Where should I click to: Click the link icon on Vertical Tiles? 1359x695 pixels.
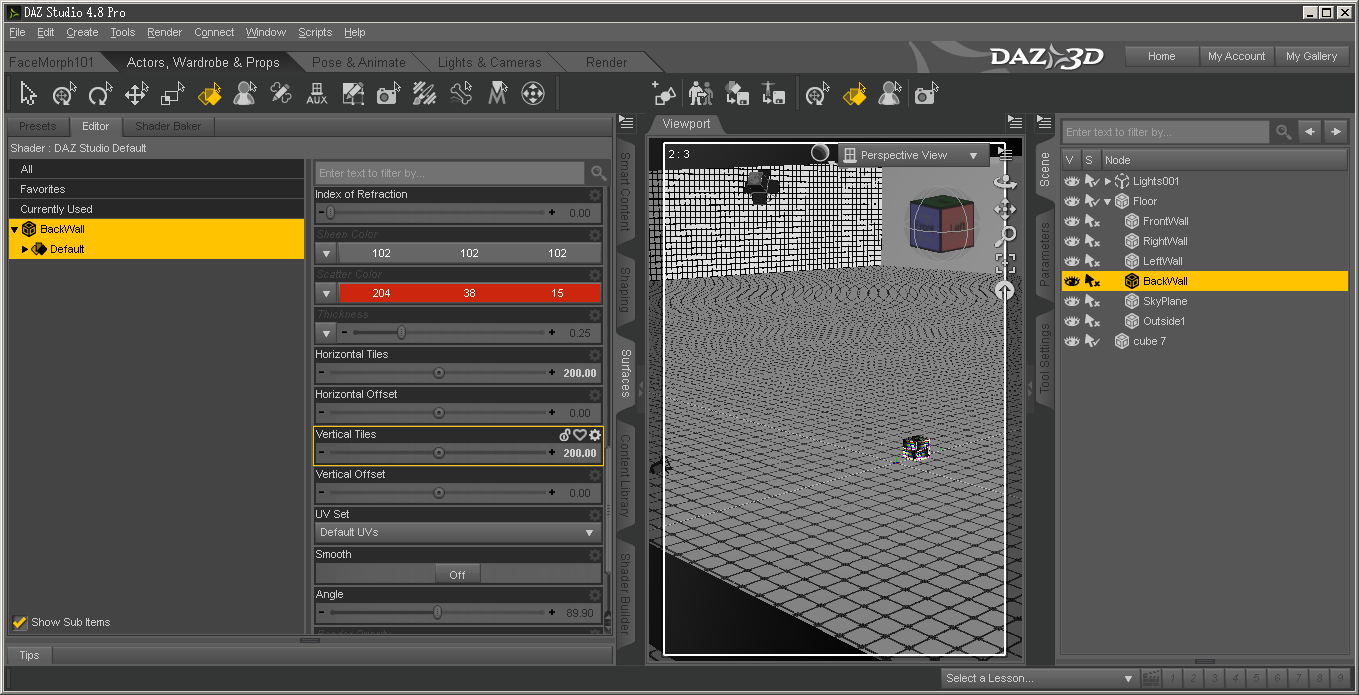click(x=565, y=435)
